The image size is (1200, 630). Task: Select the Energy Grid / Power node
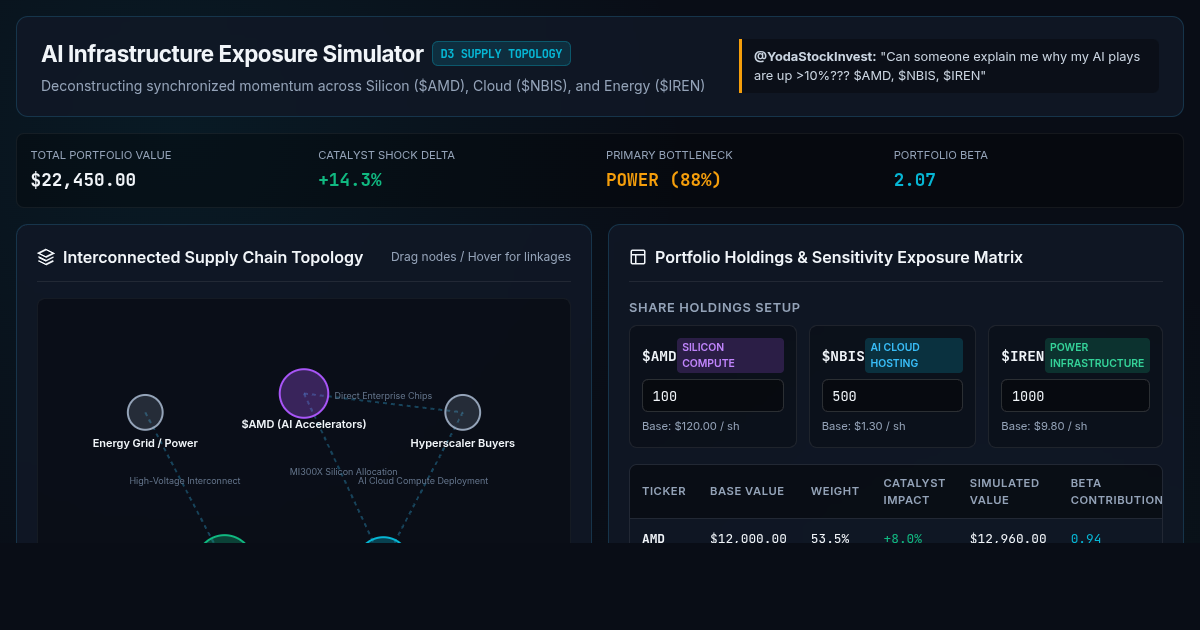pyautogui.click(x=145, y=412)
